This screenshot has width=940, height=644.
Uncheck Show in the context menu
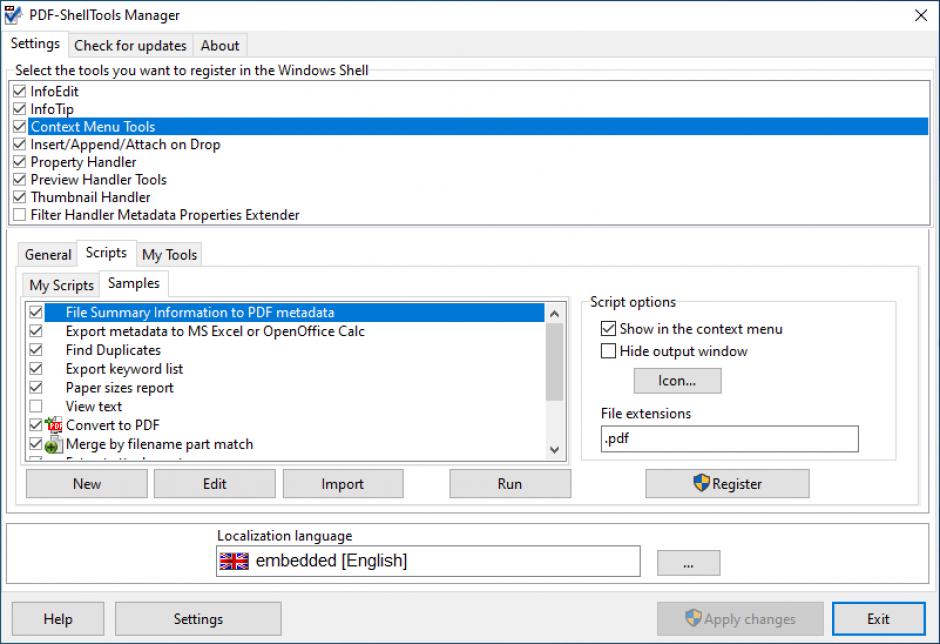click(x=608, y=329)
